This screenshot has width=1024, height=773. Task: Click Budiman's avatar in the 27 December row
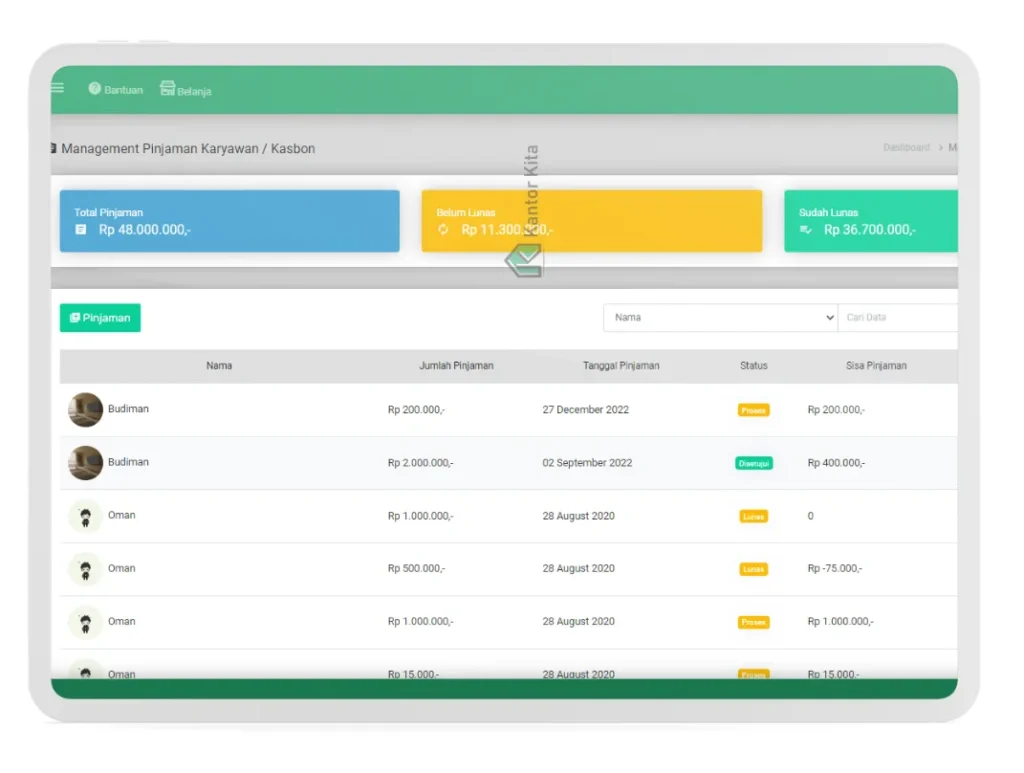[x=86, y=410]
